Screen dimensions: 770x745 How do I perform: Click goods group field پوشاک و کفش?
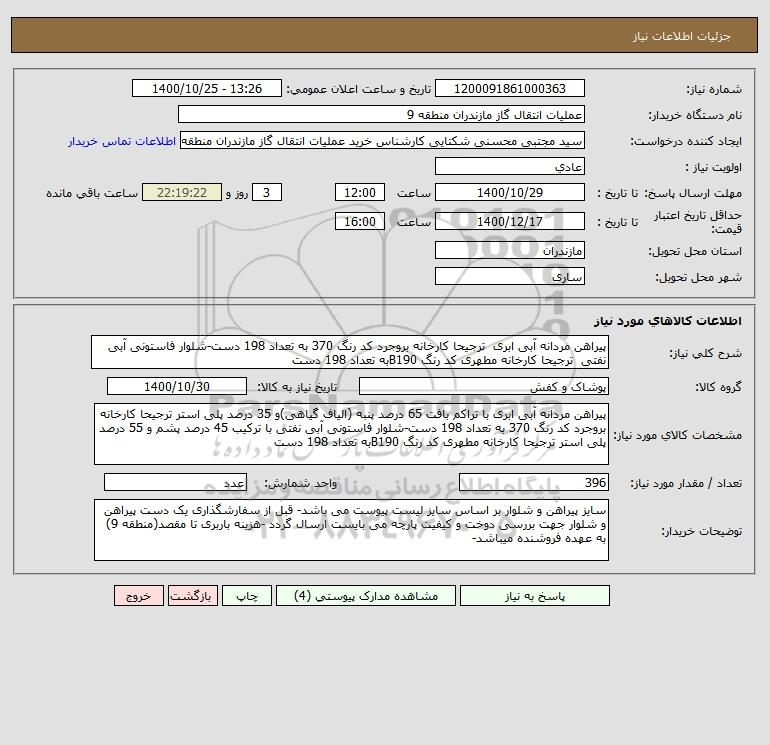coord(484,386)
